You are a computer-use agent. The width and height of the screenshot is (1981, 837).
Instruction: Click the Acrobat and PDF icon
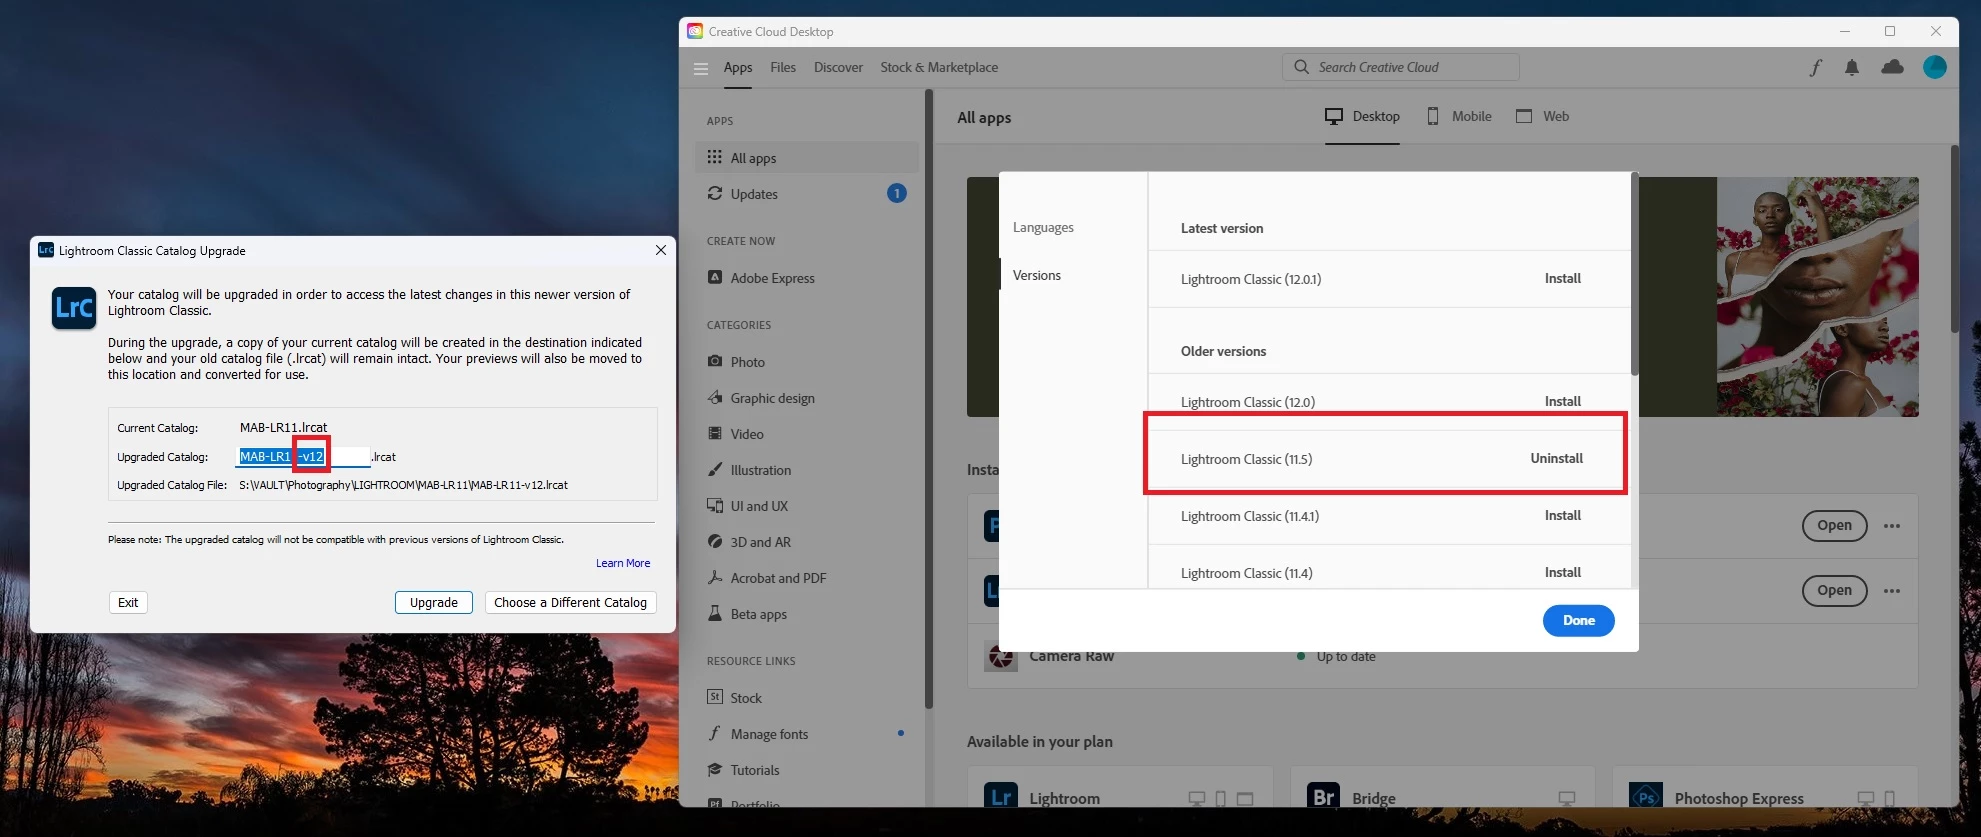tap(715, 577)
